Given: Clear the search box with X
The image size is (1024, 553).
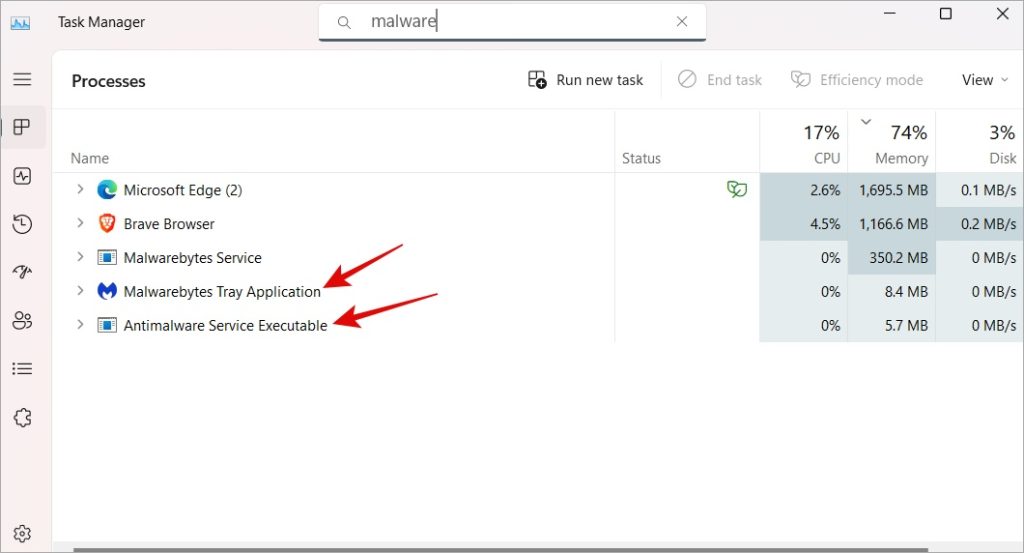Looking at the screenshot, I should click(x=682, y=22).
